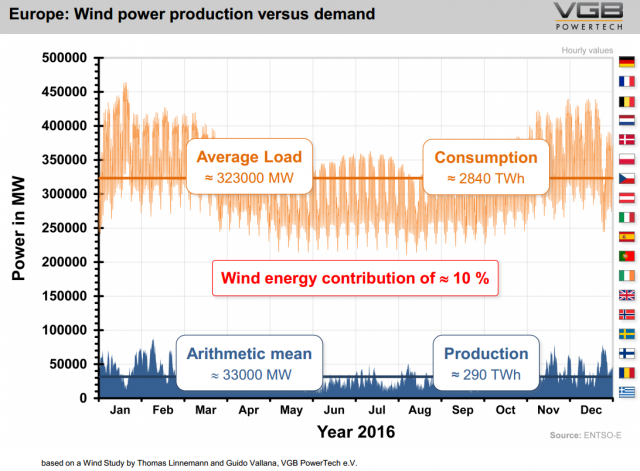Click the Norwegian flag icon
640x471 pixels.
(627, 314)
